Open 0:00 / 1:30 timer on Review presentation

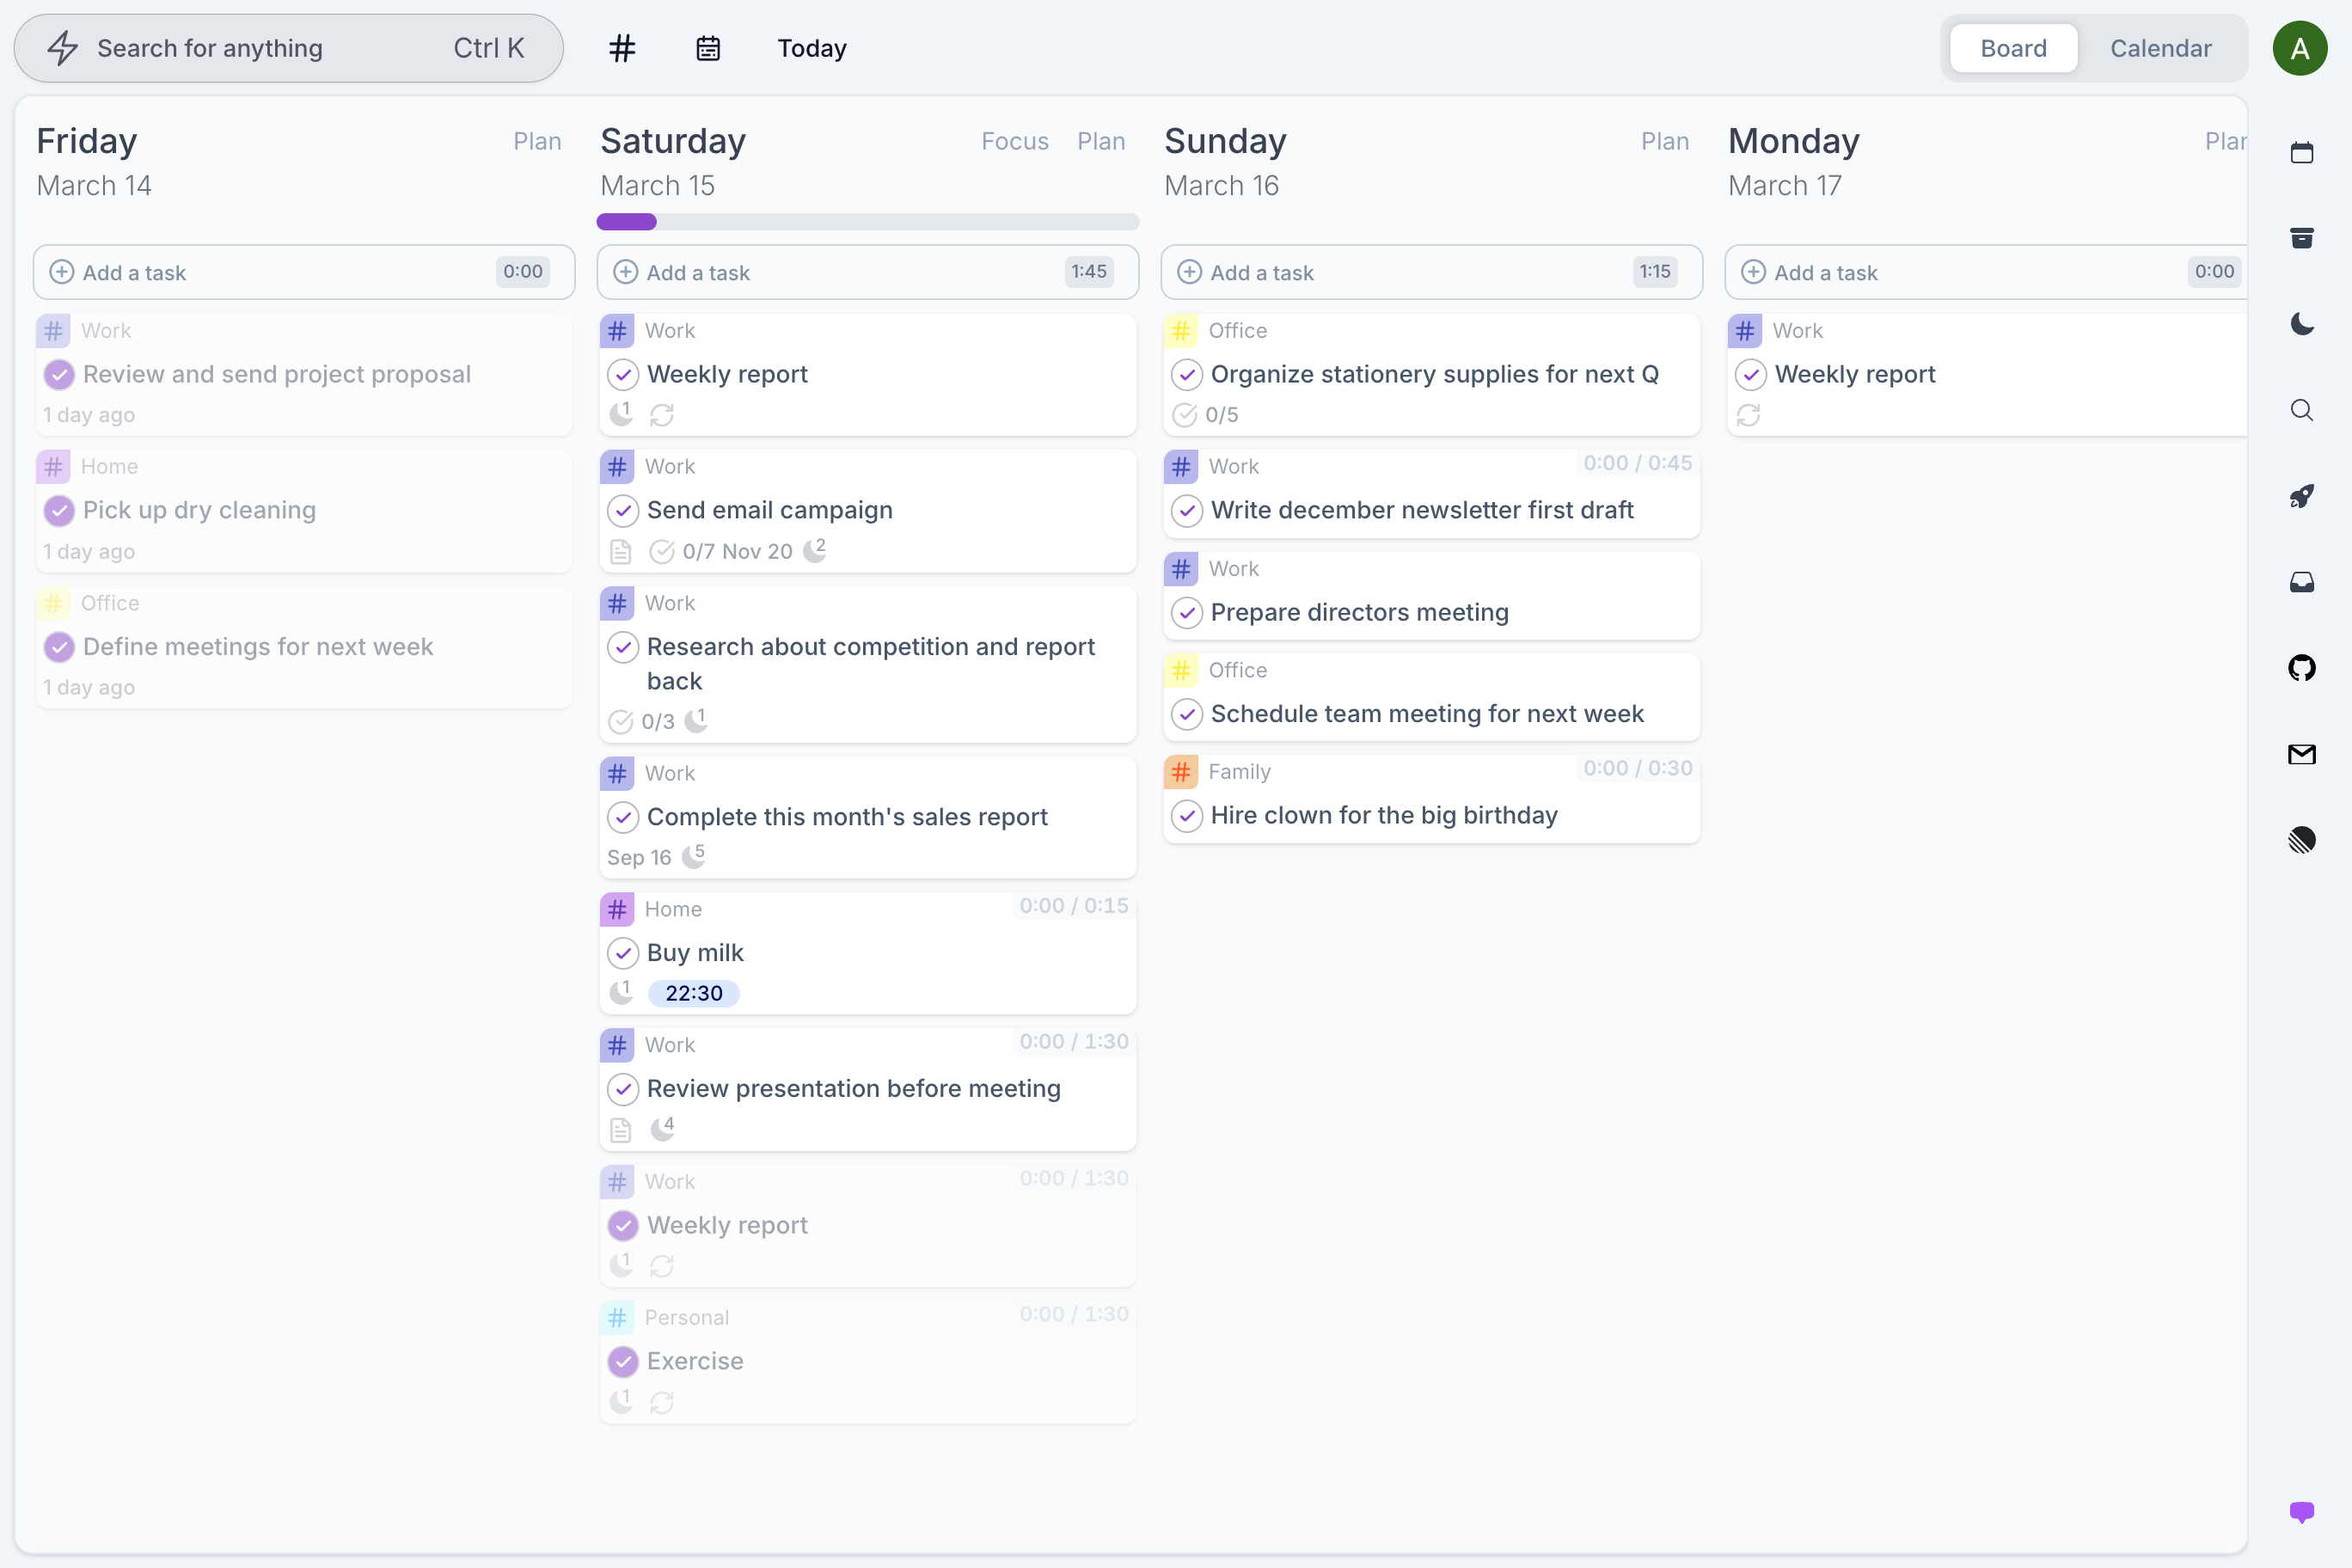pyautogui.click(x=1073, y=1042)
